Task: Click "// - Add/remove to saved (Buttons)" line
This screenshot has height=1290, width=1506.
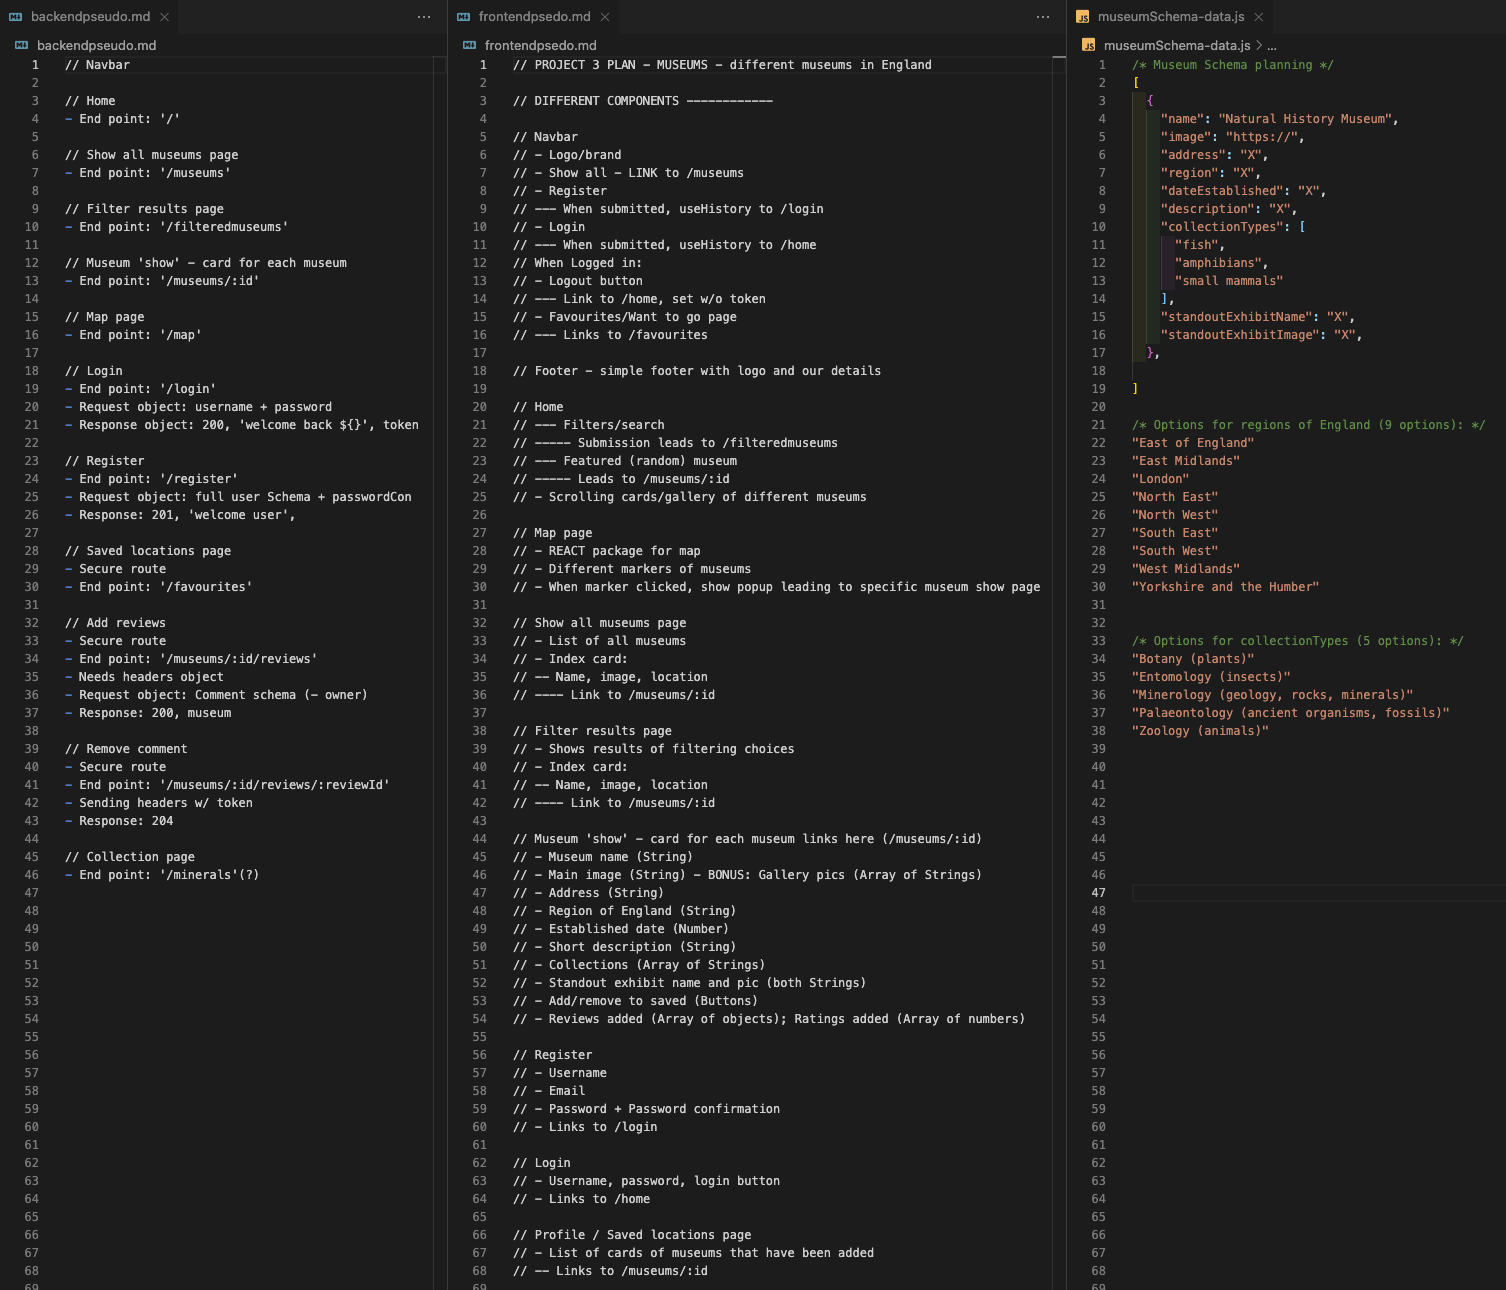Action: pyautogui.click(x=636, y=1001)
